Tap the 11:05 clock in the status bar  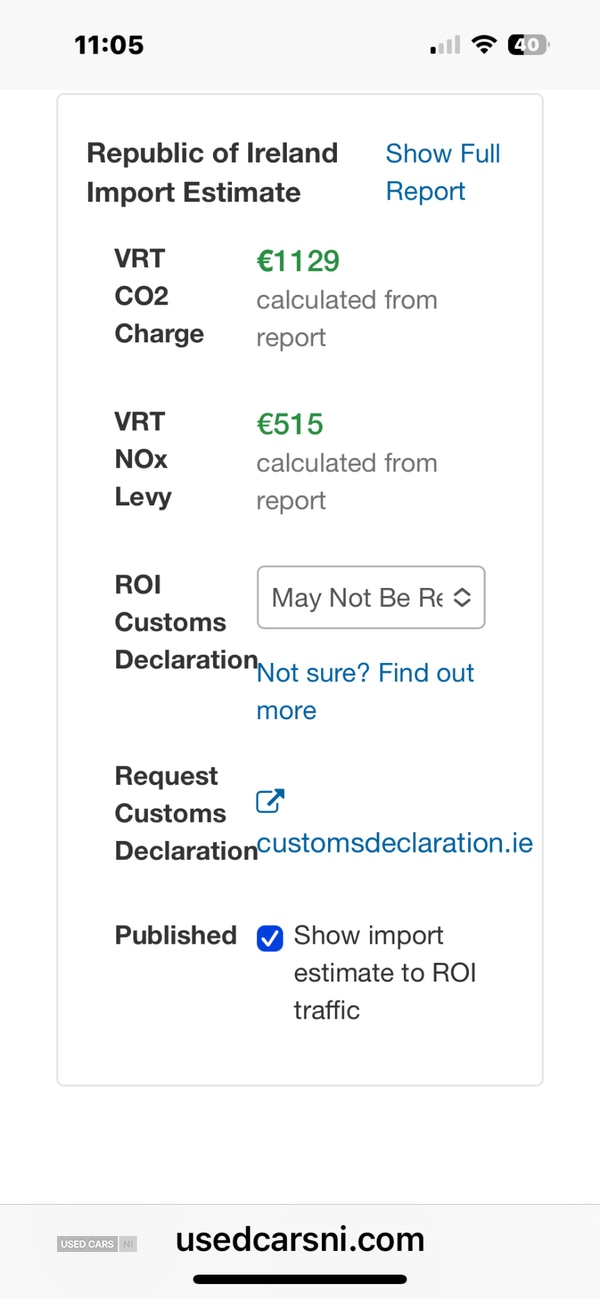click(109, 45)
